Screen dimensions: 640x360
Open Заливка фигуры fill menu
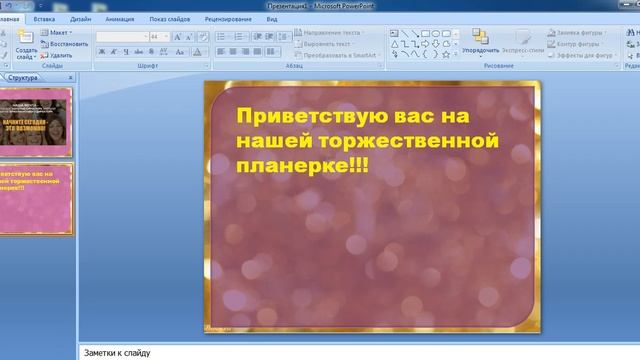click(577, 32)
